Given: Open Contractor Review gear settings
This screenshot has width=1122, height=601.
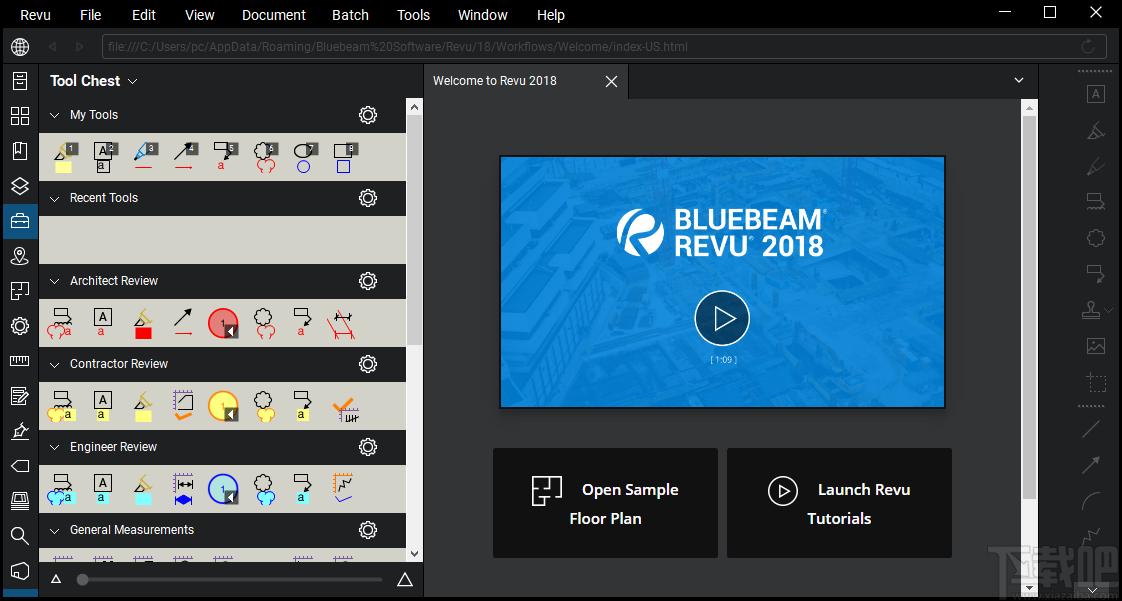Looking at the screenshot, I should 368,364.
